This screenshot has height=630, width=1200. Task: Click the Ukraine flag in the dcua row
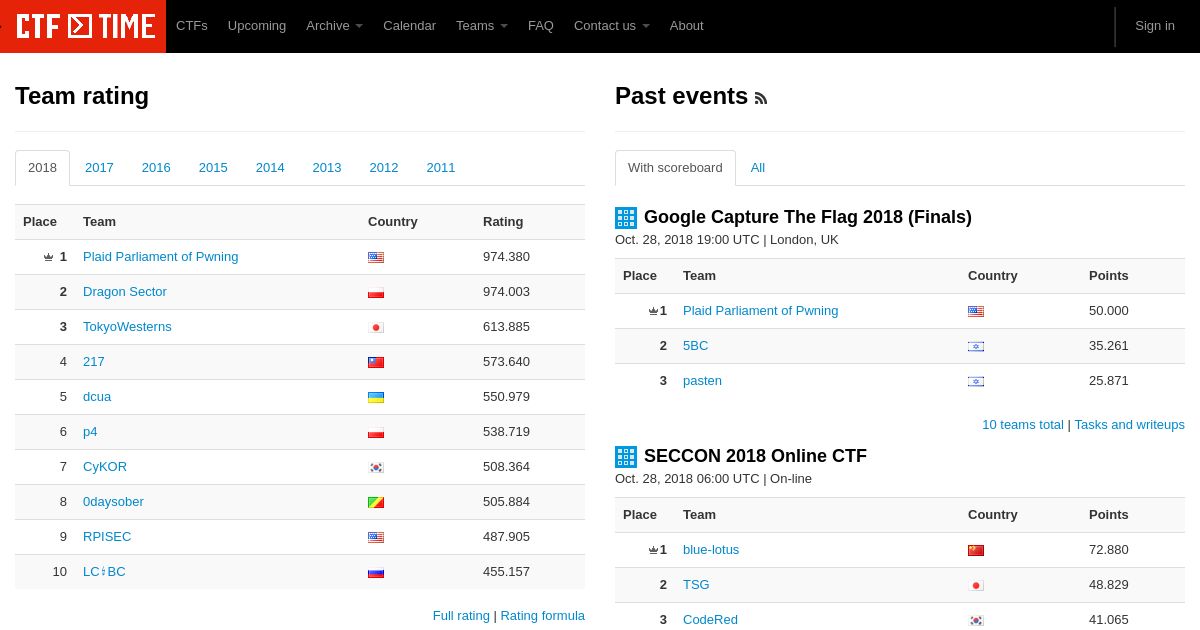click(376, 397)
